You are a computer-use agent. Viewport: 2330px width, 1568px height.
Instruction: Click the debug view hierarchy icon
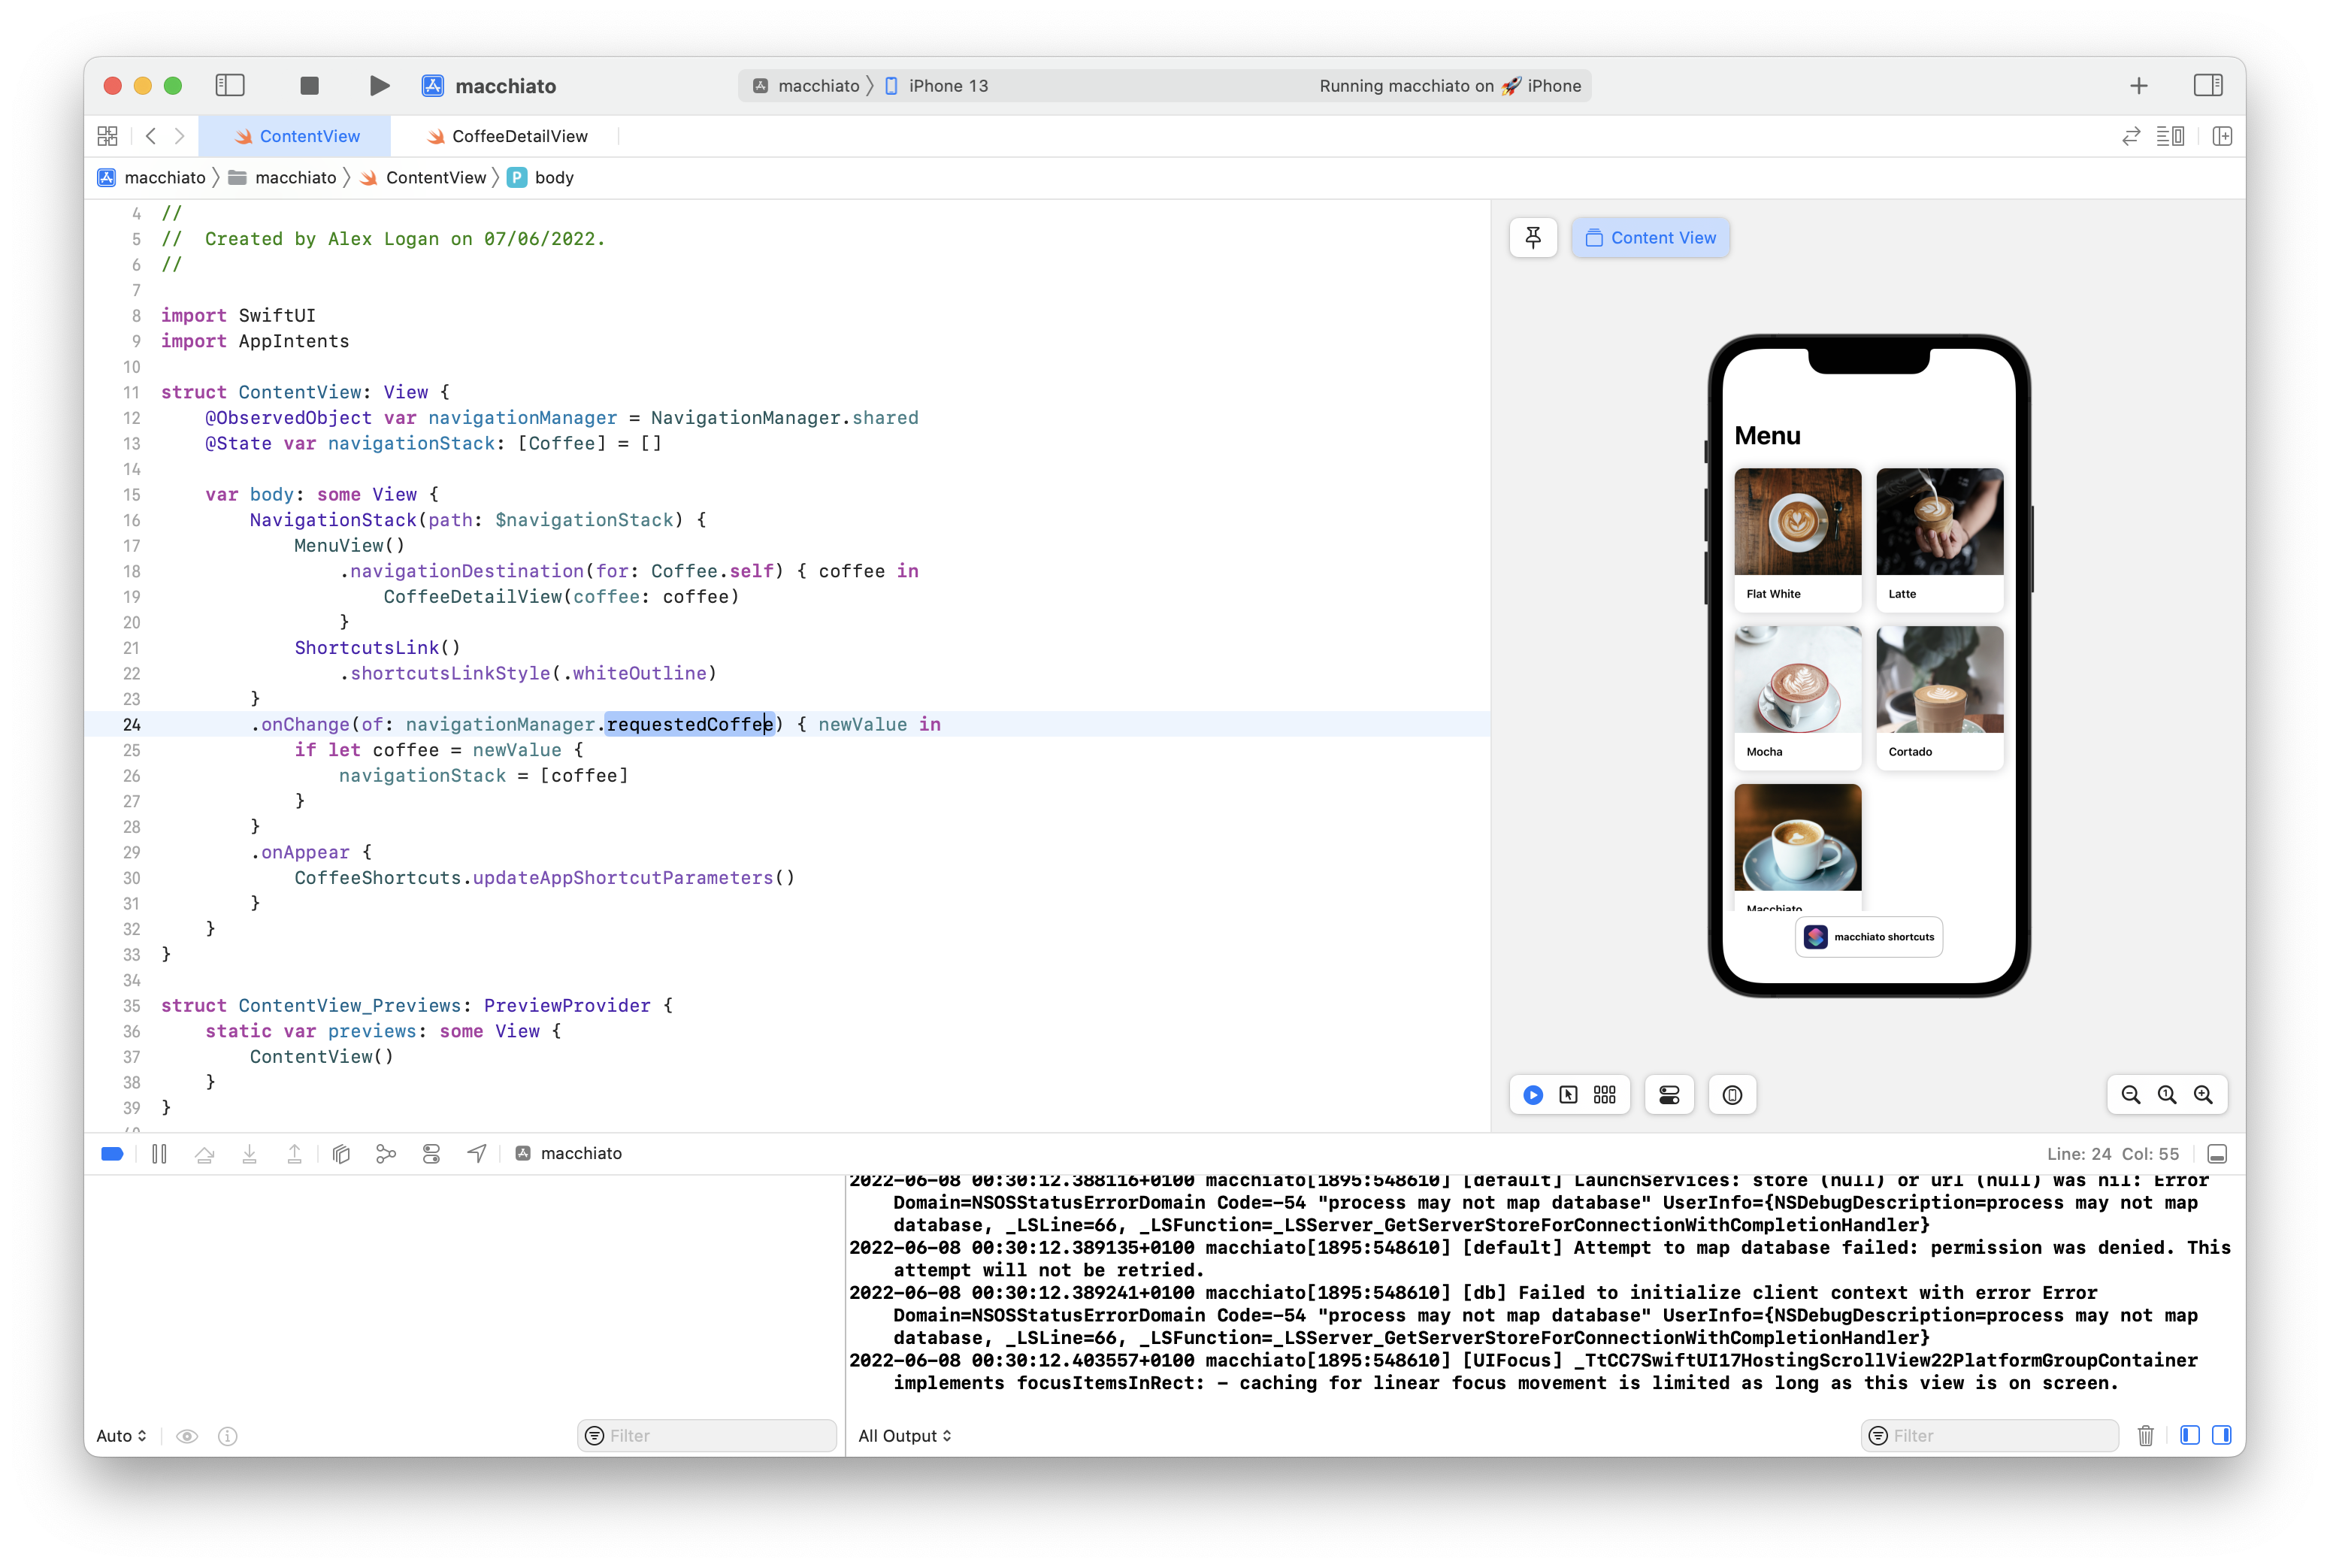point(341,1154)
